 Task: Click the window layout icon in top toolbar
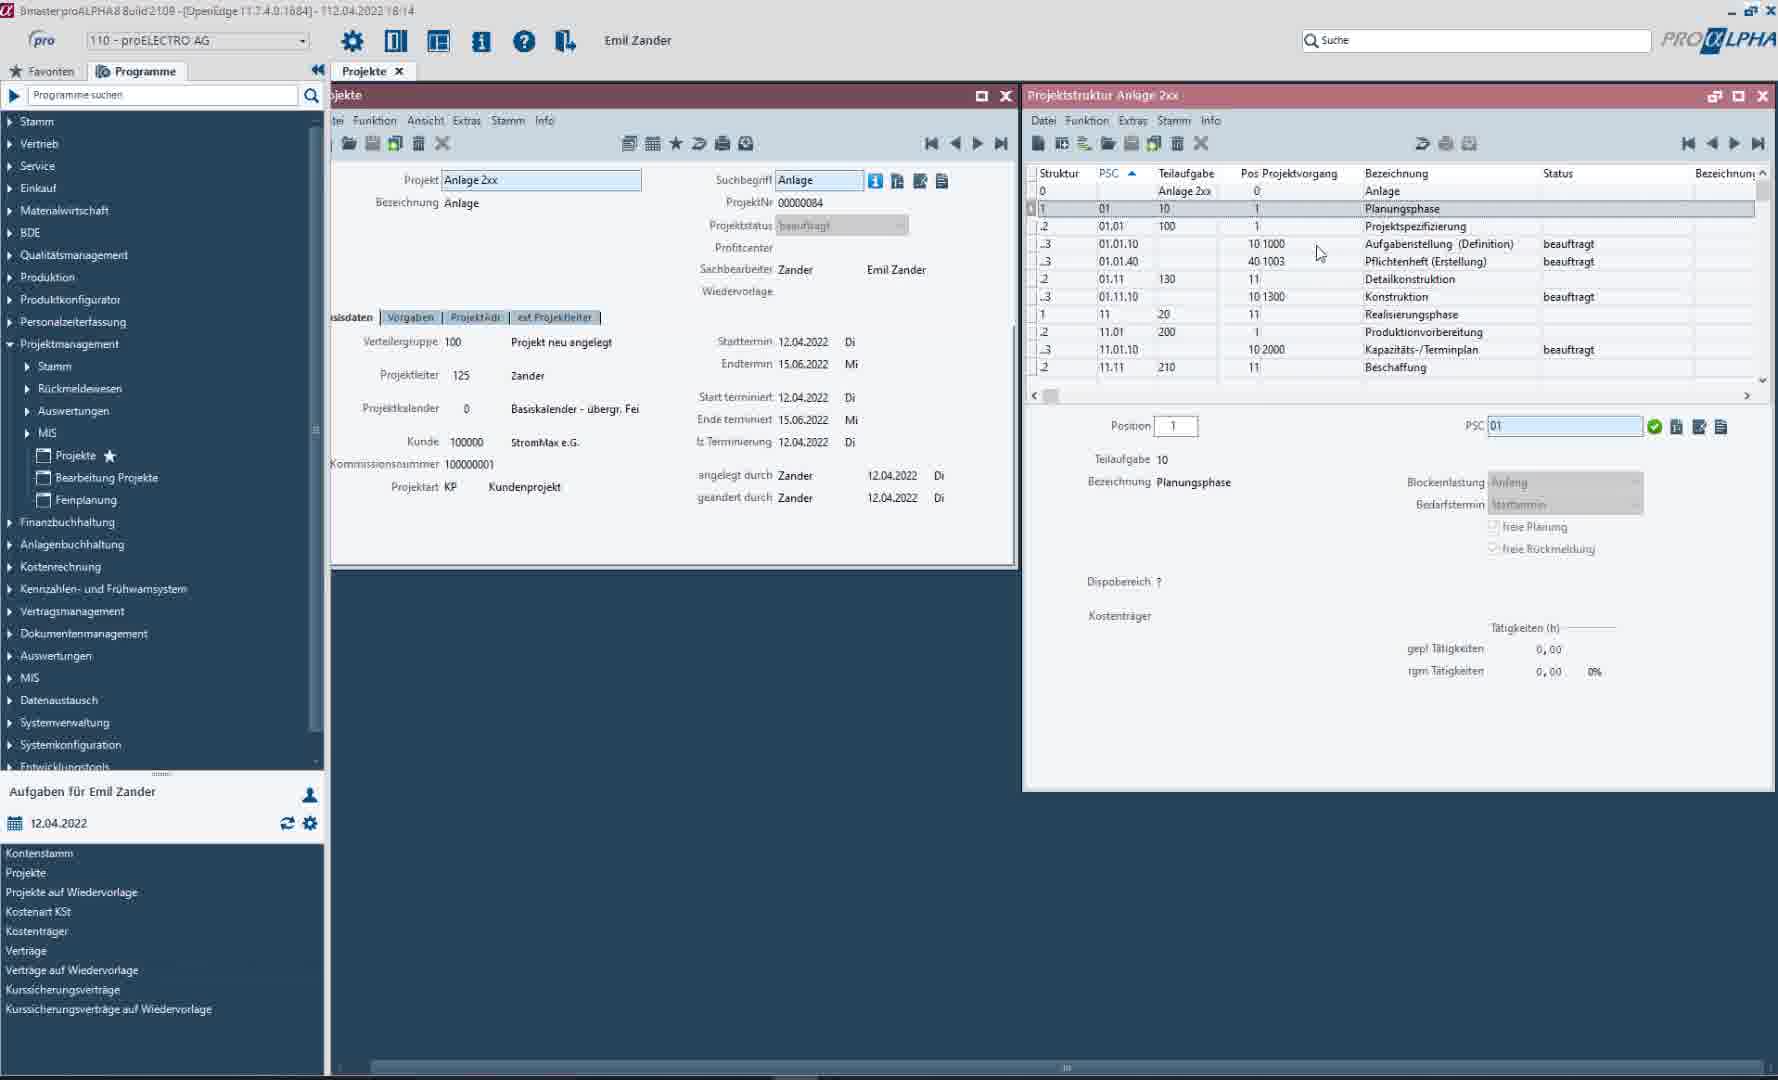[x=438, y=41]
